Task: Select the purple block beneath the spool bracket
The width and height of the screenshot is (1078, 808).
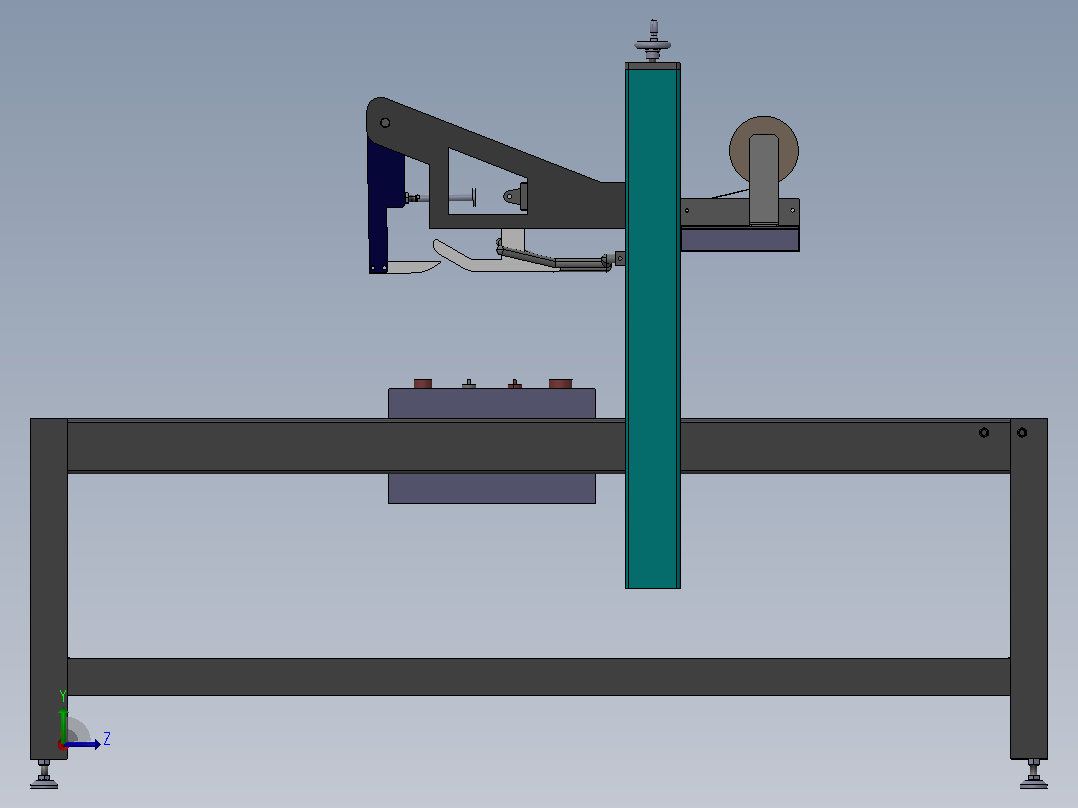Action: point(740,240)
